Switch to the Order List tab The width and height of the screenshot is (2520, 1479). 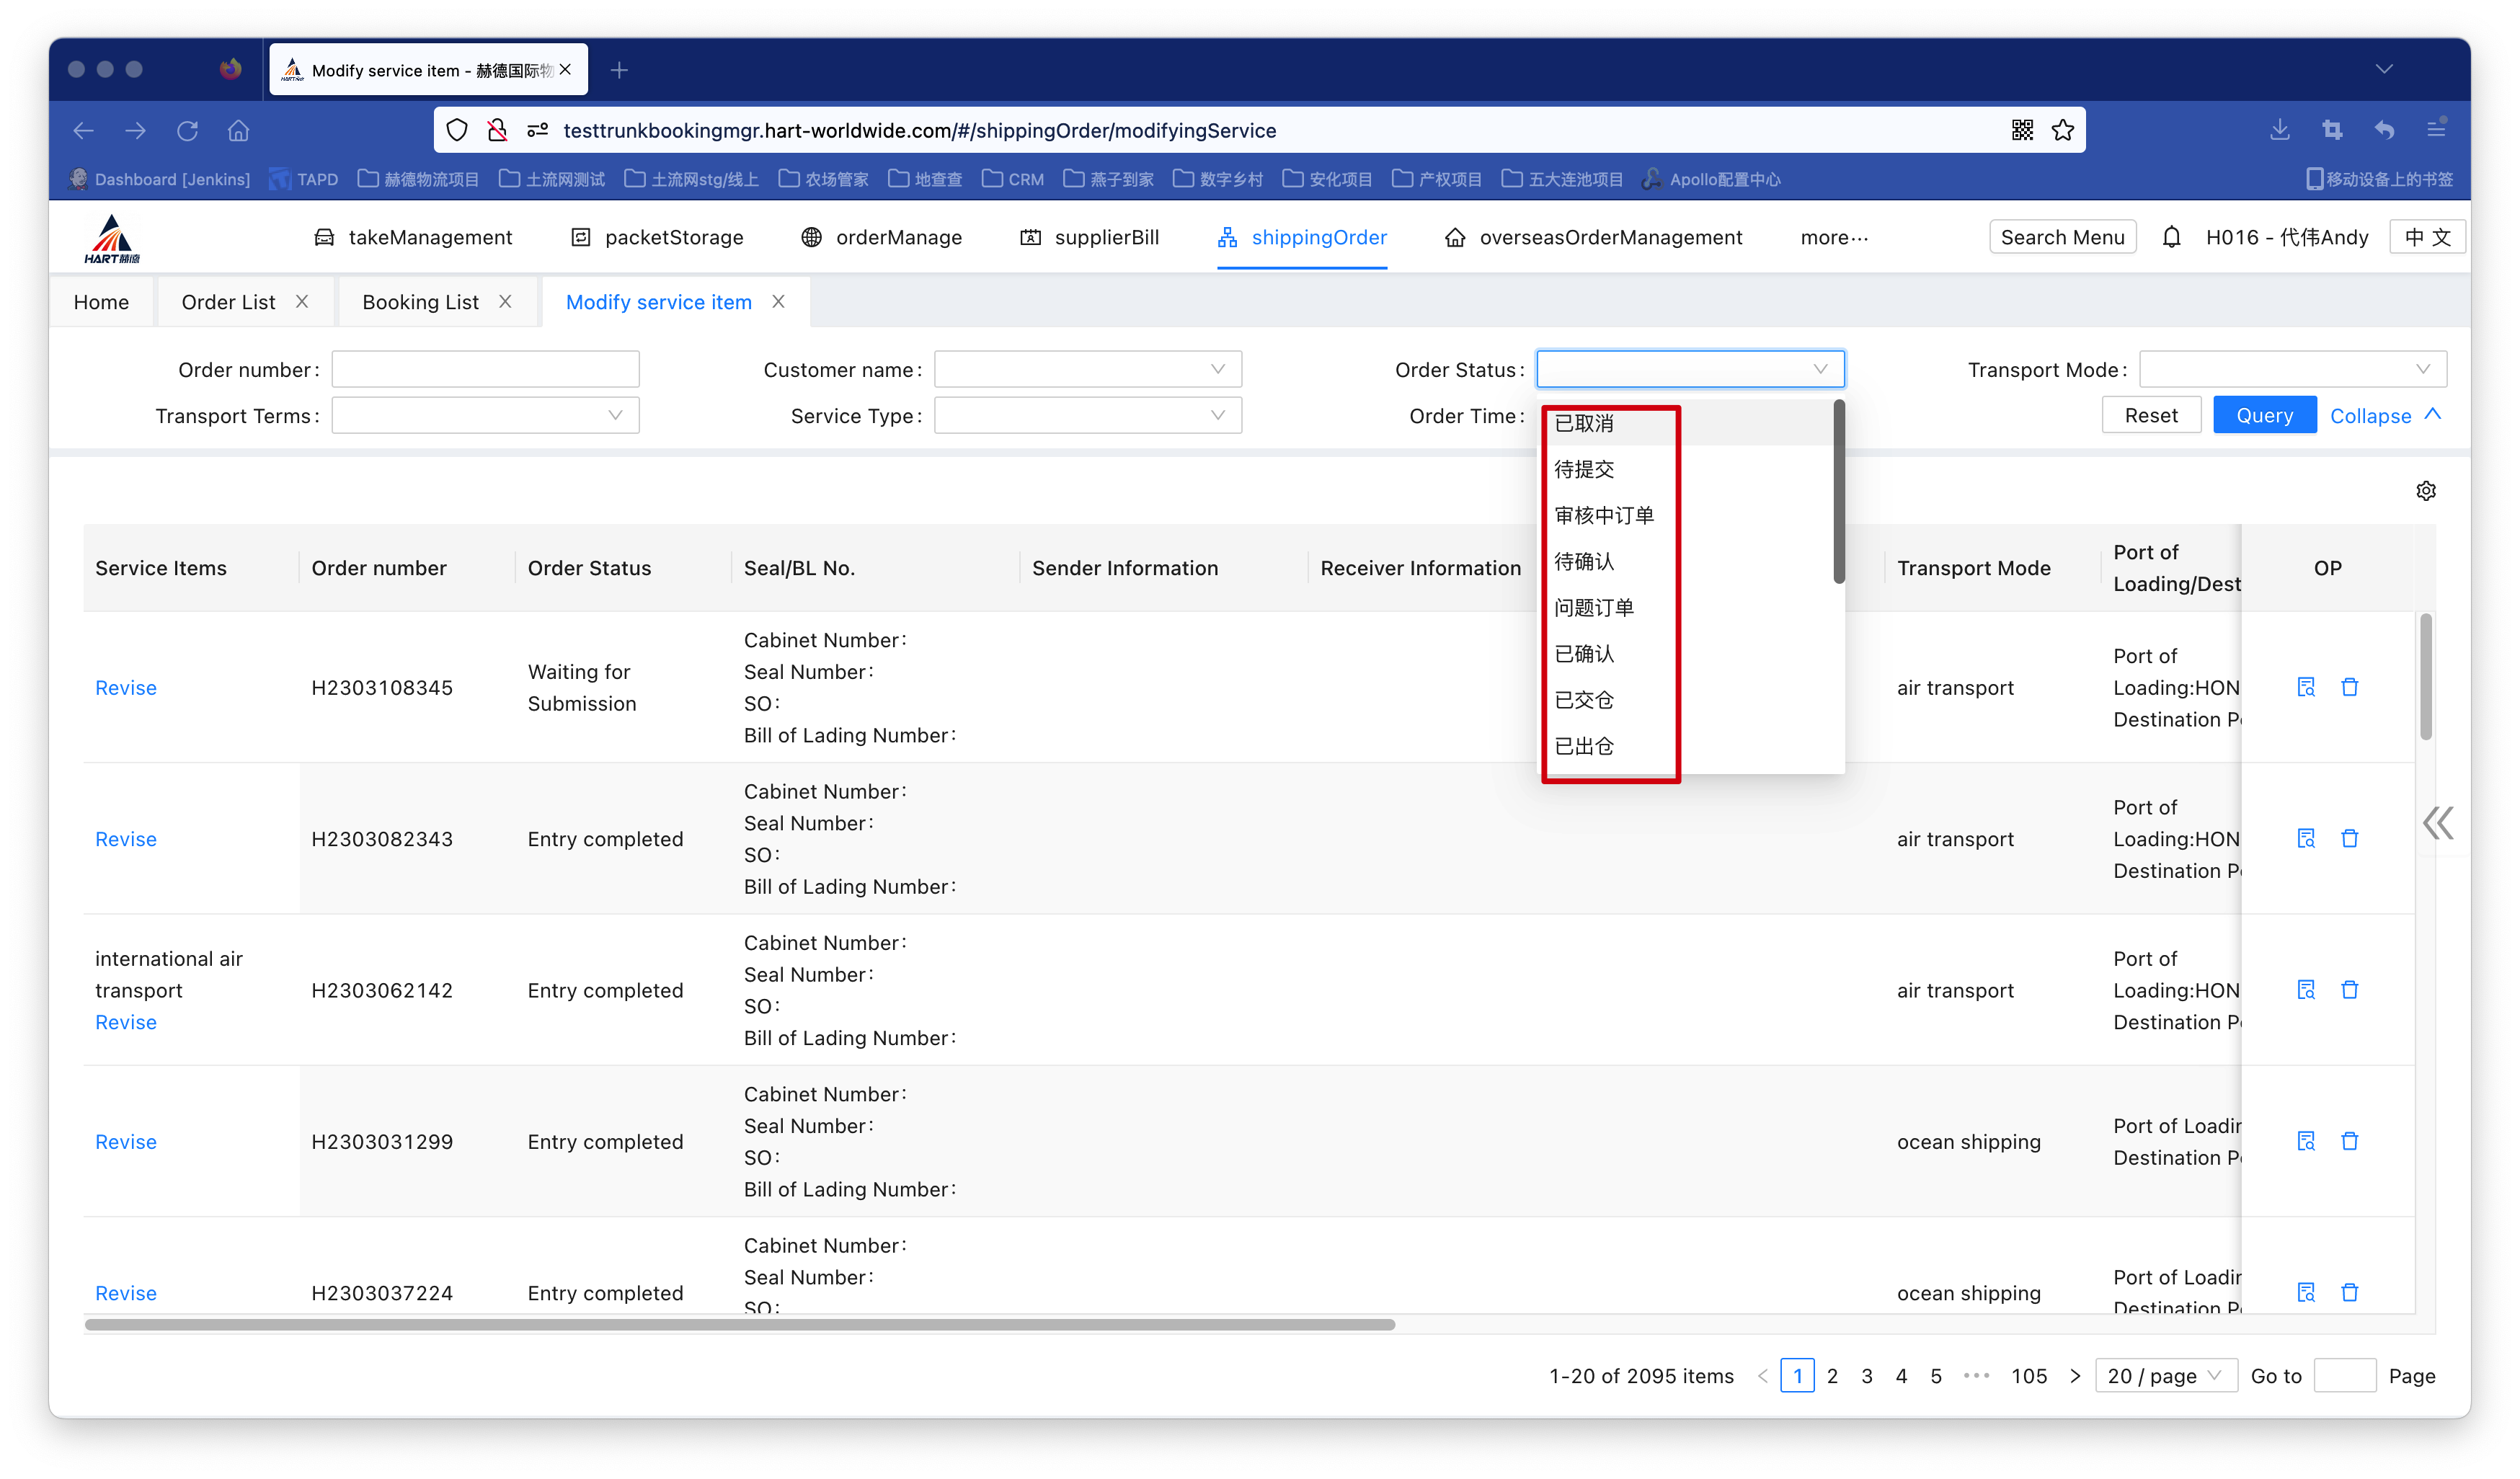click(x=228, y=302)
